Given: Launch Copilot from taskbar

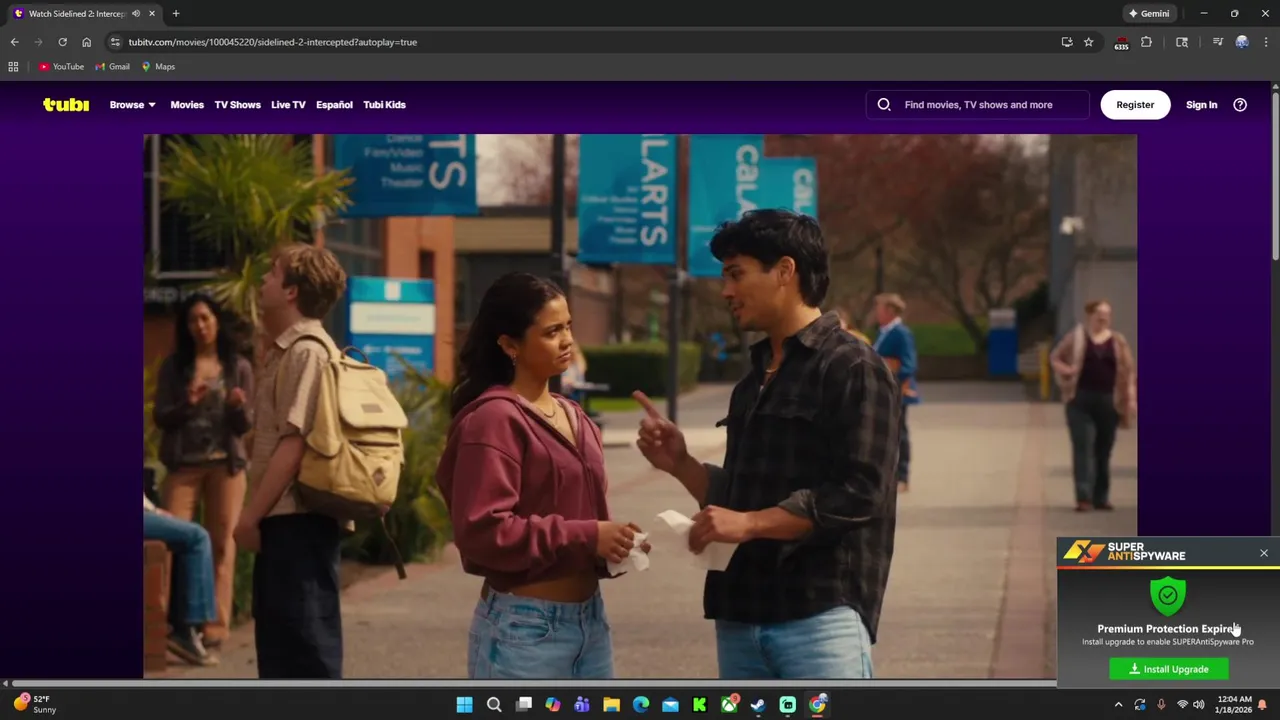Looking at the screenshot, I should (x=553, y=705).
